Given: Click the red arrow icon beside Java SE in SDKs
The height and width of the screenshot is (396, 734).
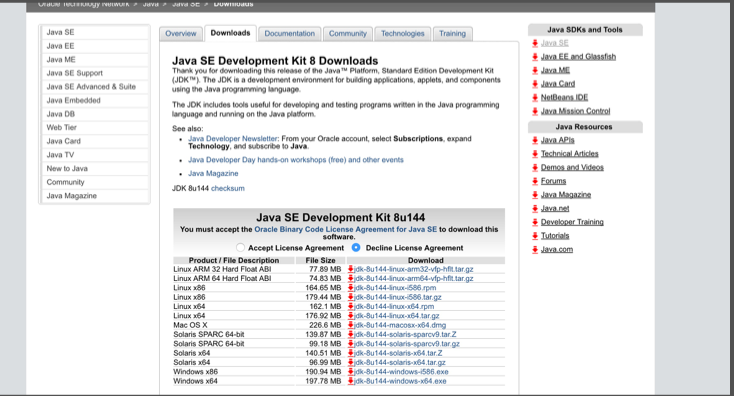Looking at the screenshot, I should pyautogui.click(x=535, y=44).
